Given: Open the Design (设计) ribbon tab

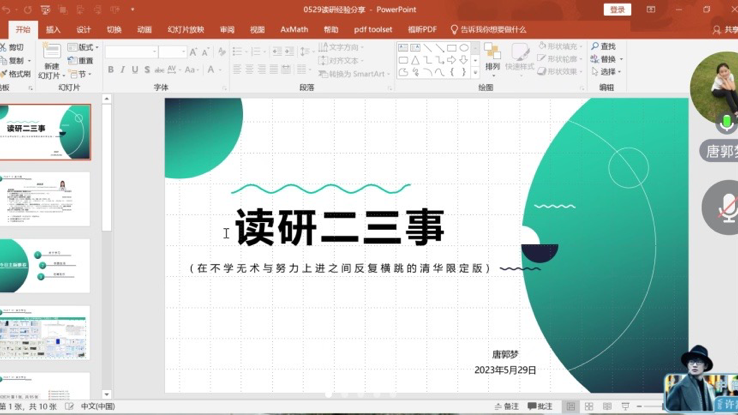Looking at the screenshot, I should pos(83,30).
